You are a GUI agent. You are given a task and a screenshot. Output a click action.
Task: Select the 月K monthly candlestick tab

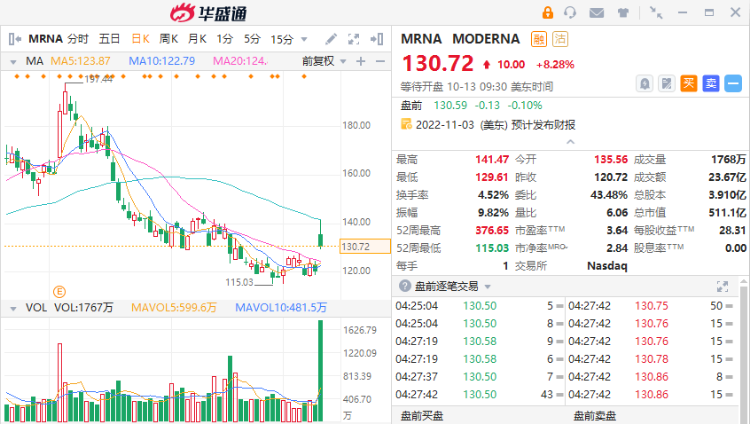197,39
